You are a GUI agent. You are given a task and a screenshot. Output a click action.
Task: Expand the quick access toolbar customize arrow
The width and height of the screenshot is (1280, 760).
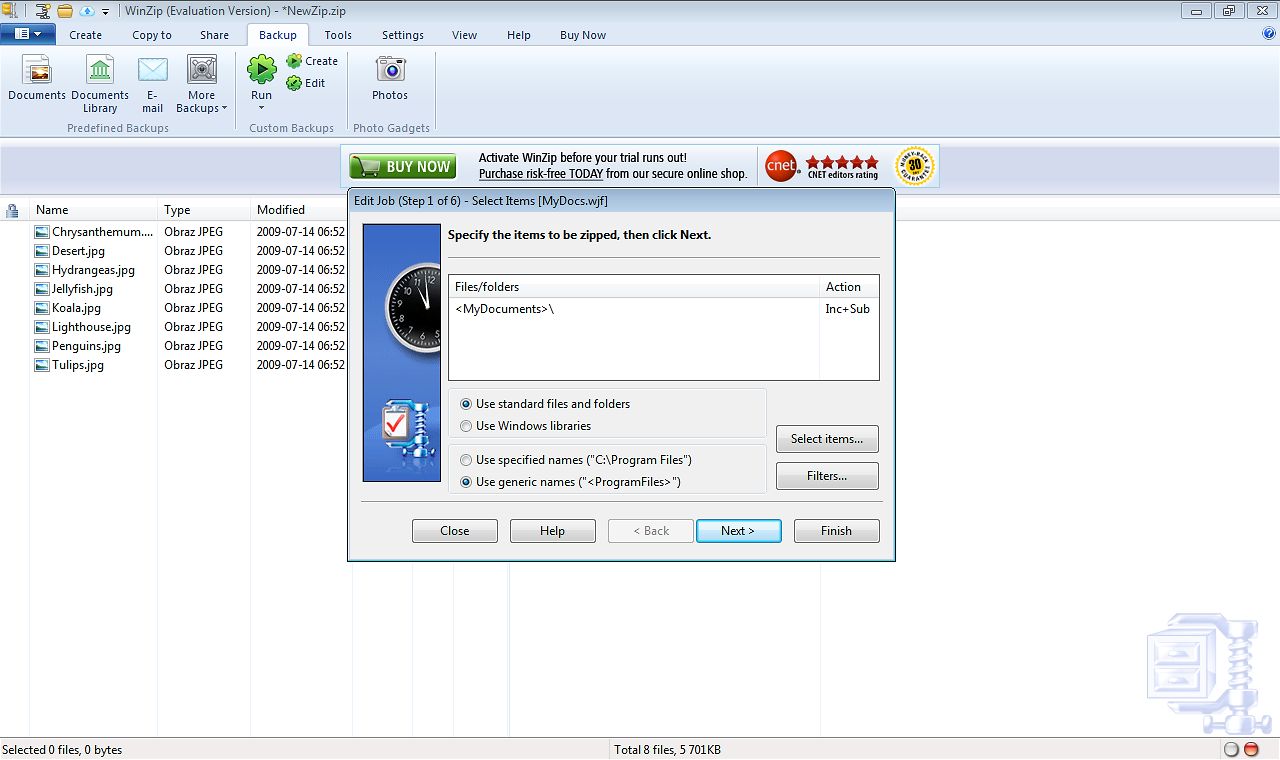pyautogui.click(x=105, y=12)
